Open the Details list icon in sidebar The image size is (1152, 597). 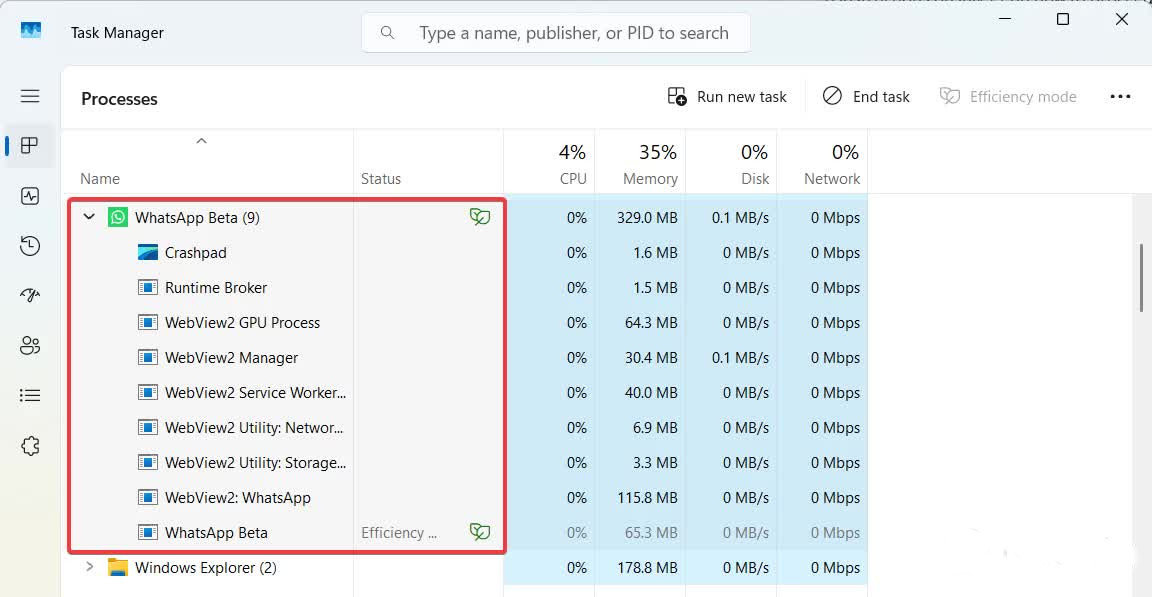pos(30,396)
